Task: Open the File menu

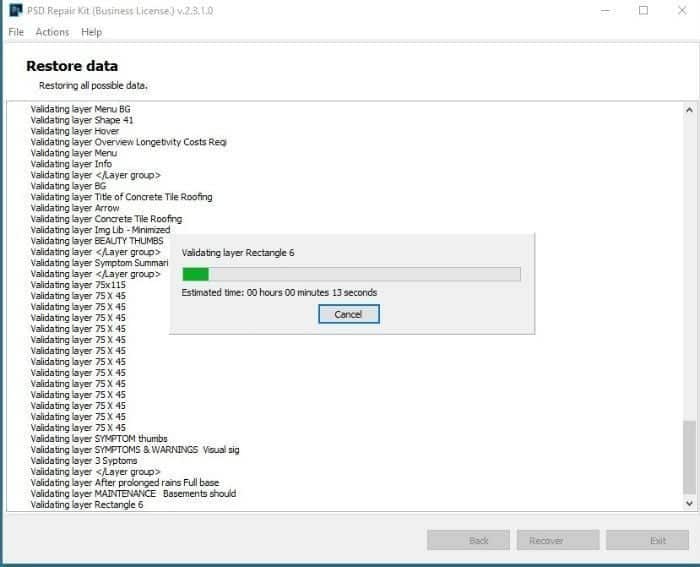Action: tap(16, 32)
